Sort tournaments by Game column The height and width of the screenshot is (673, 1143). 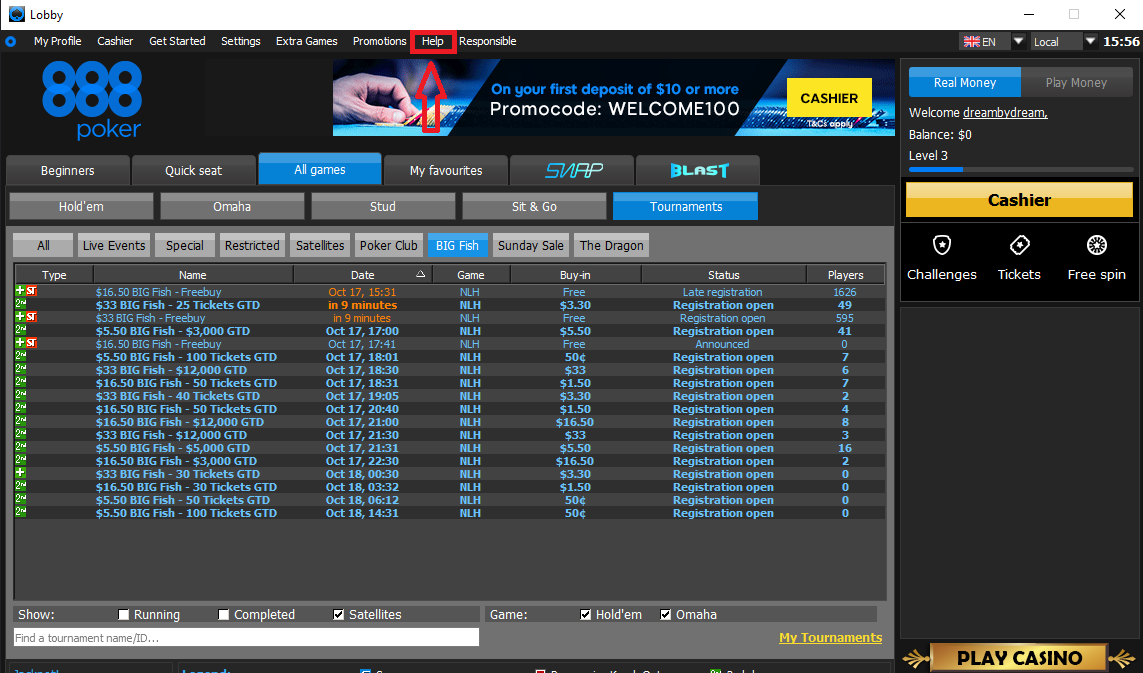pos(471,275)
